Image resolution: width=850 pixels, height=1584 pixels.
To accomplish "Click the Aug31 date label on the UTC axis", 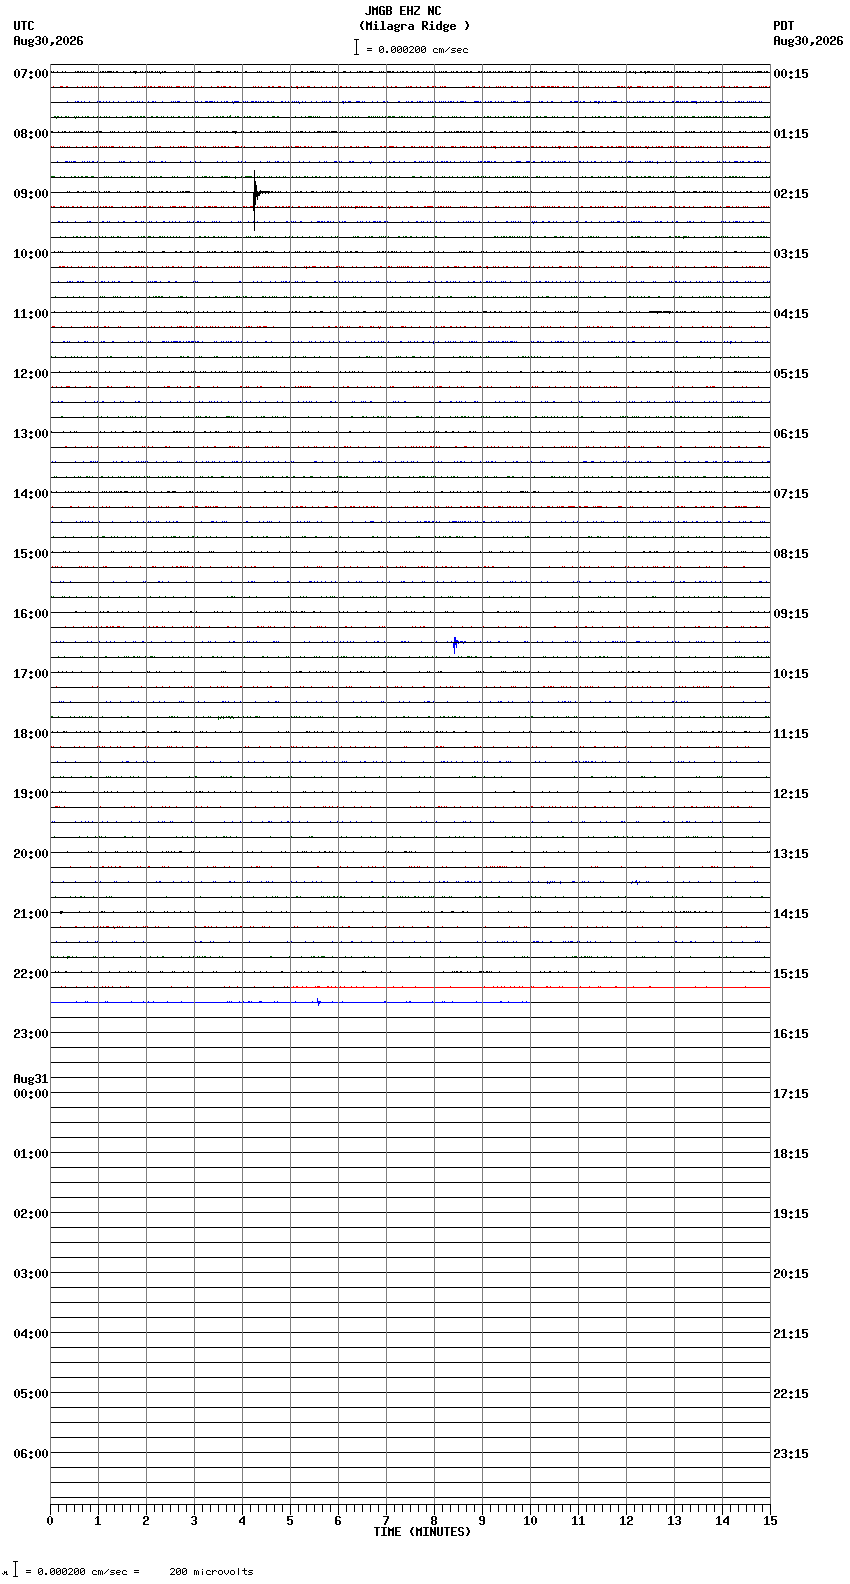I will click(31, 1079).
